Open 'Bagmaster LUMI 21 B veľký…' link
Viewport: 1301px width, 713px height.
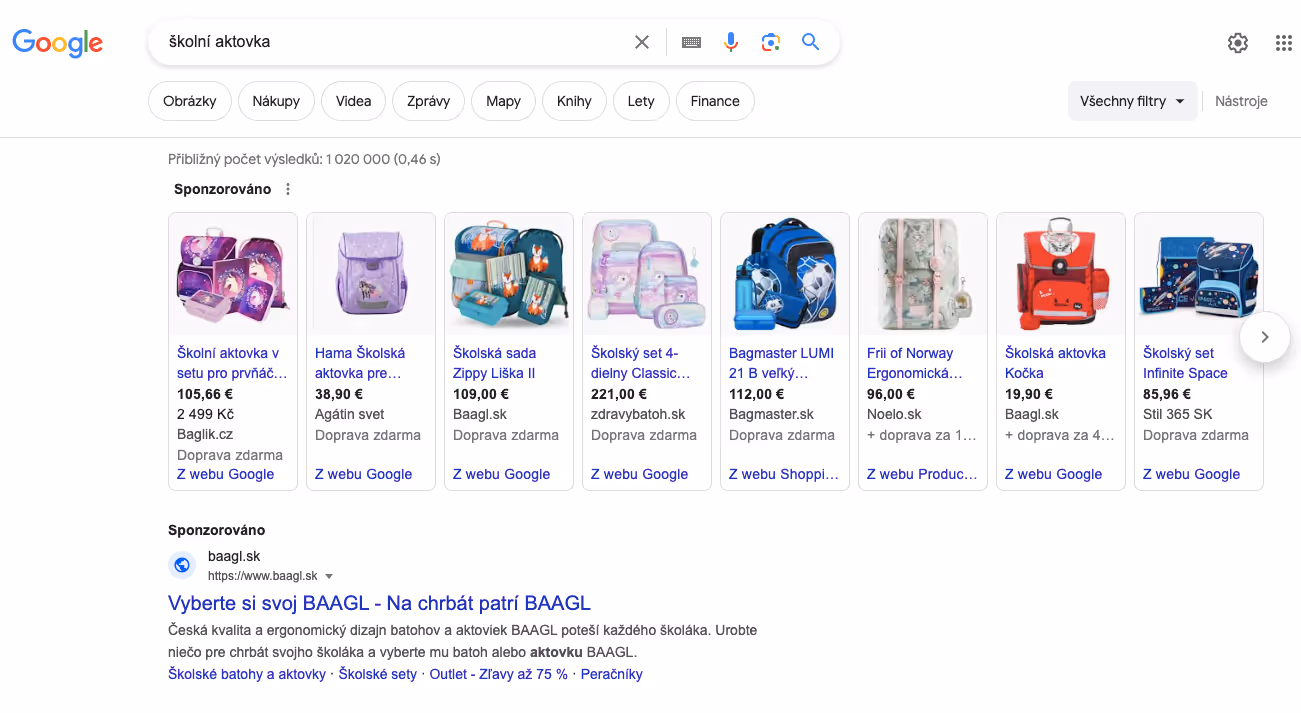pos(781,363)
